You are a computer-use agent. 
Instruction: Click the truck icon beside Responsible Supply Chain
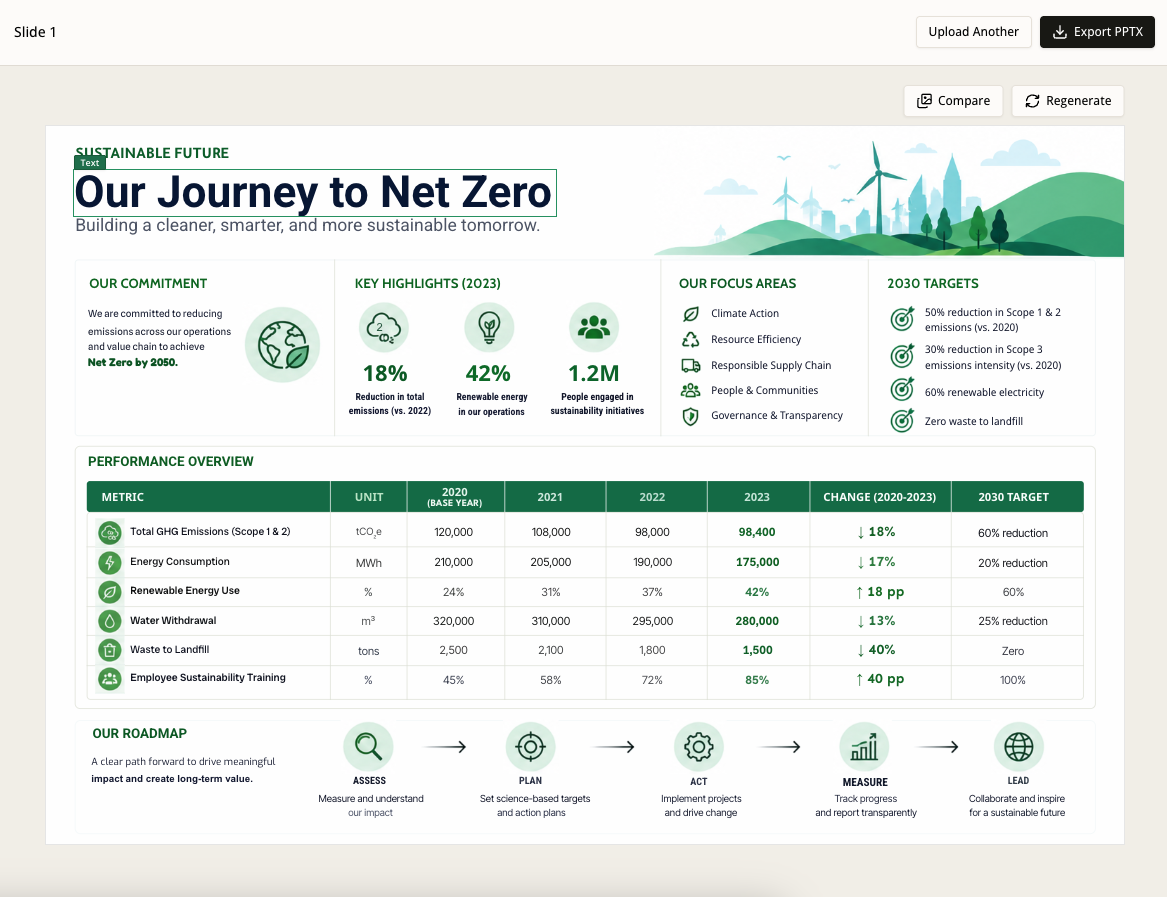click(x=691, y=365)
